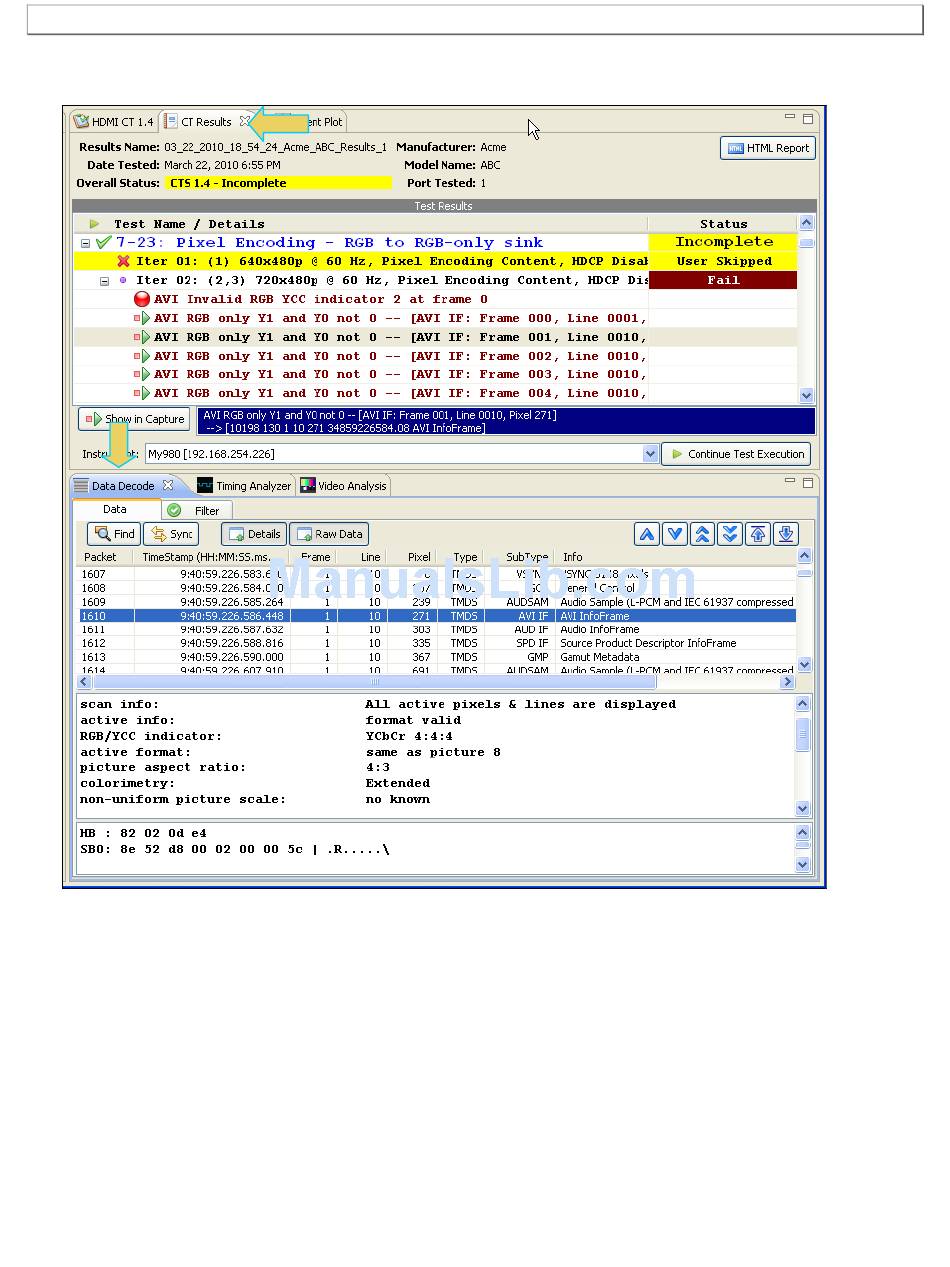Click the green checkmark beside test 7-23
Image resolution: width=950 pixels, height=1267 pixels.
coord(103,242)
